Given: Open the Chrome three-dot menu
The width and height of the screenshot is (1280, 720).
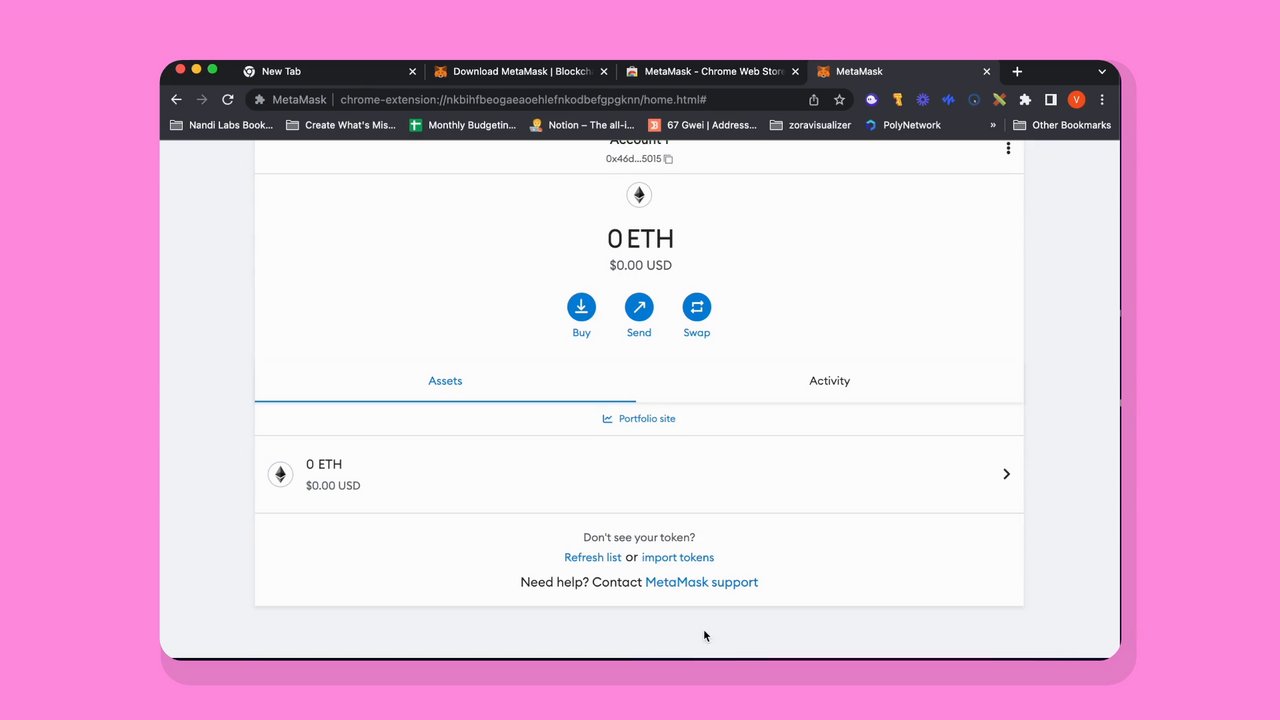Looking at the screenshot, I should pyautogui.click(x=1102, y=99).
